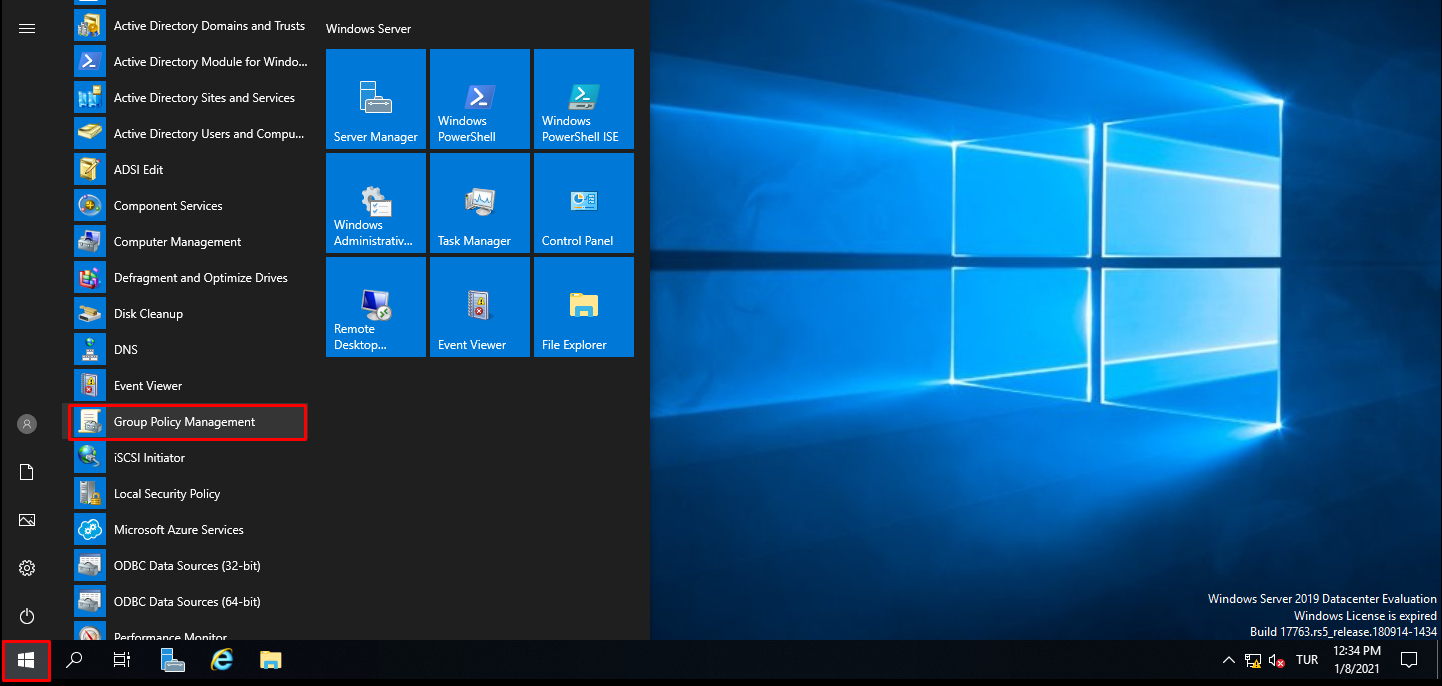Launch Defragment and Optimize Drives

(189, 278)
